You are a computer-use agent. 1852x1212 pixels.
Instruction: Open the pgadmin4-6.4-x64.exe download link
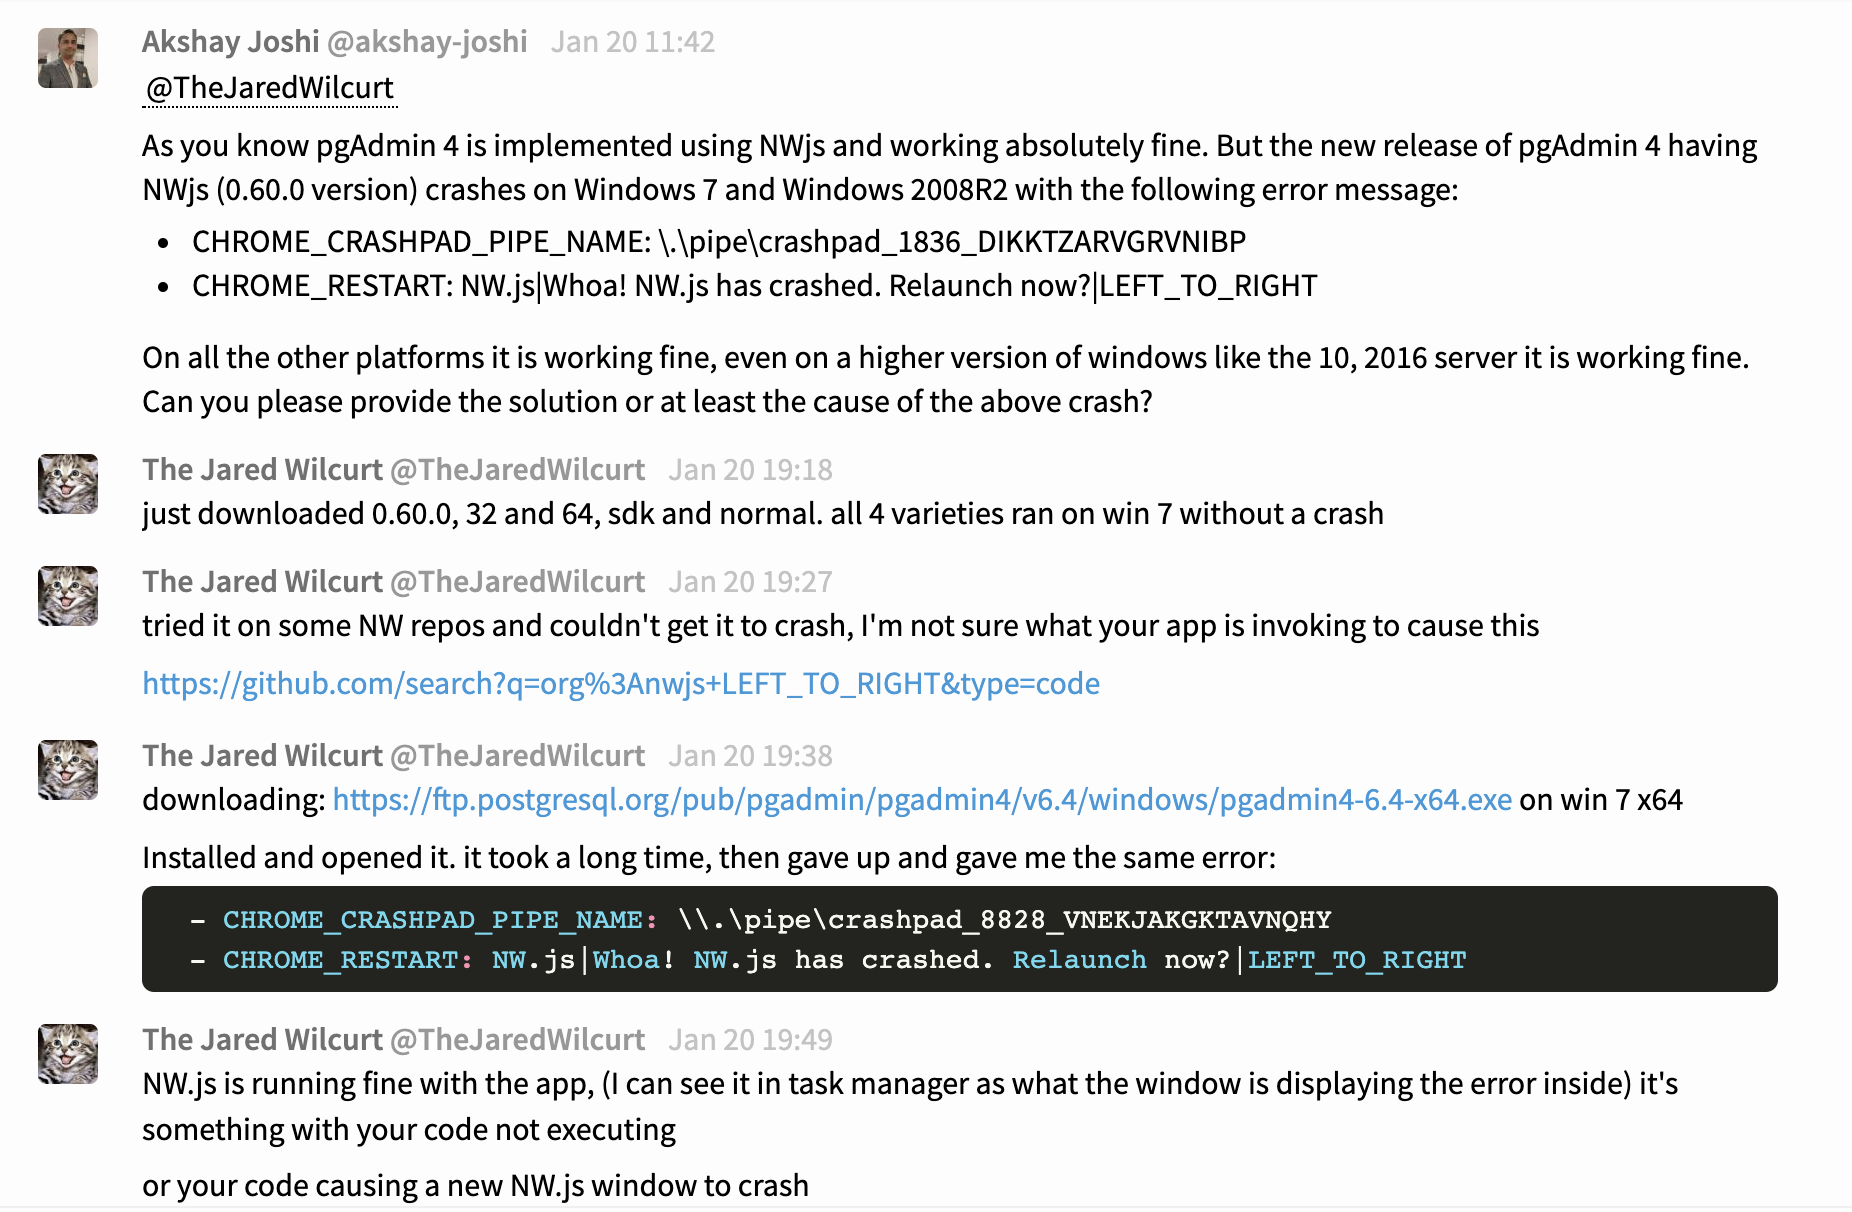[x=922, y=800]
